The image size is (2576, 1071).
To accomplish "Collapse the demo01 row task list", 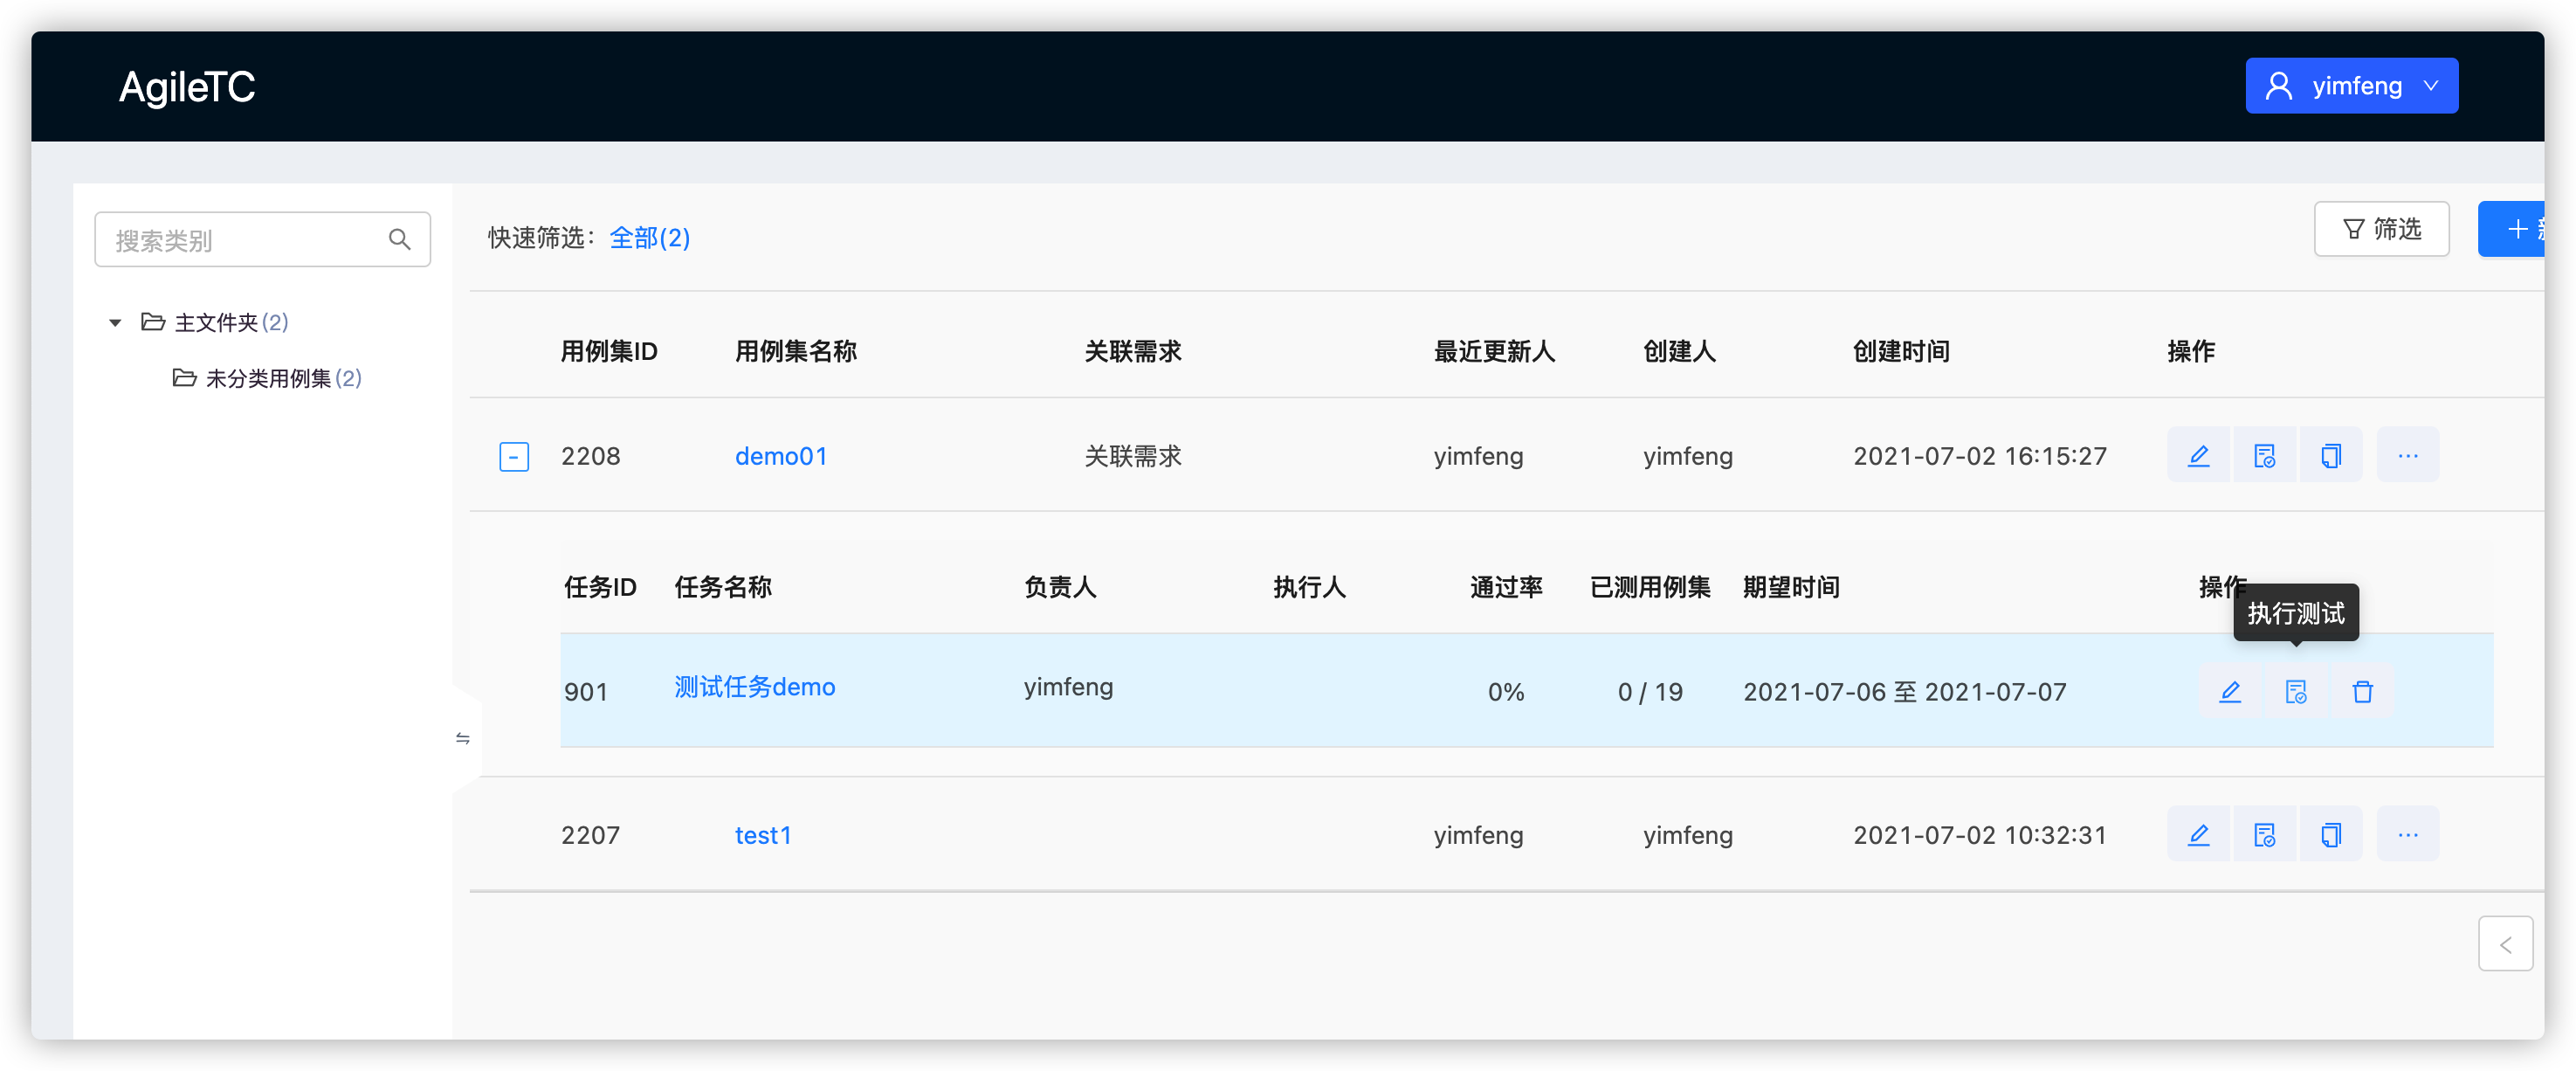I will point(514,457).
